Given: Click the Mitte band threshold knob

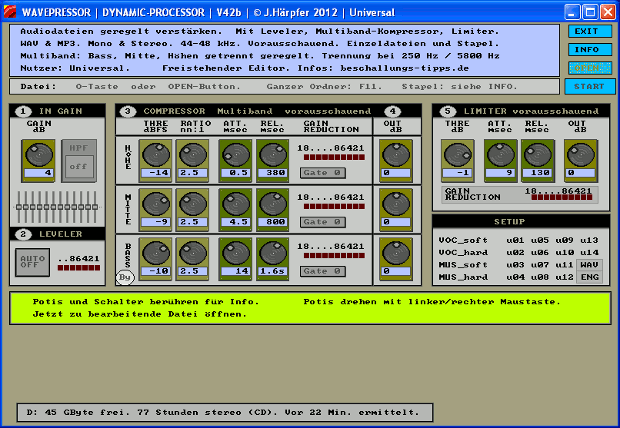Looking at the screenshot, I should click(156, 204).
